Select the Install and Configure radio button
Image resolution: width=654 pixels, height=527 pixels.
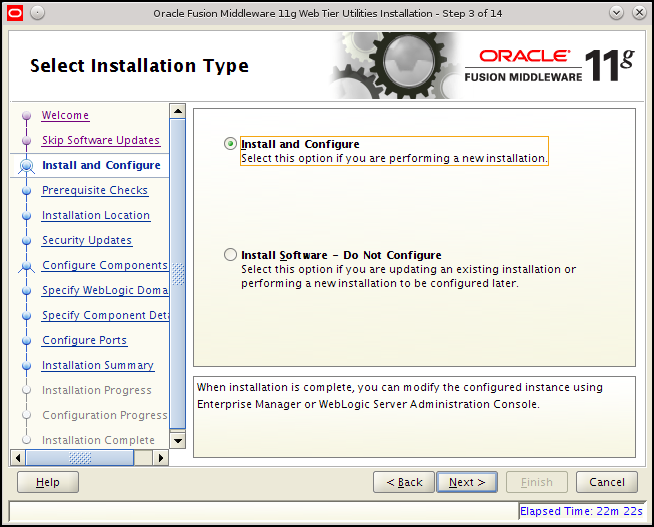(x=230, y=144)
